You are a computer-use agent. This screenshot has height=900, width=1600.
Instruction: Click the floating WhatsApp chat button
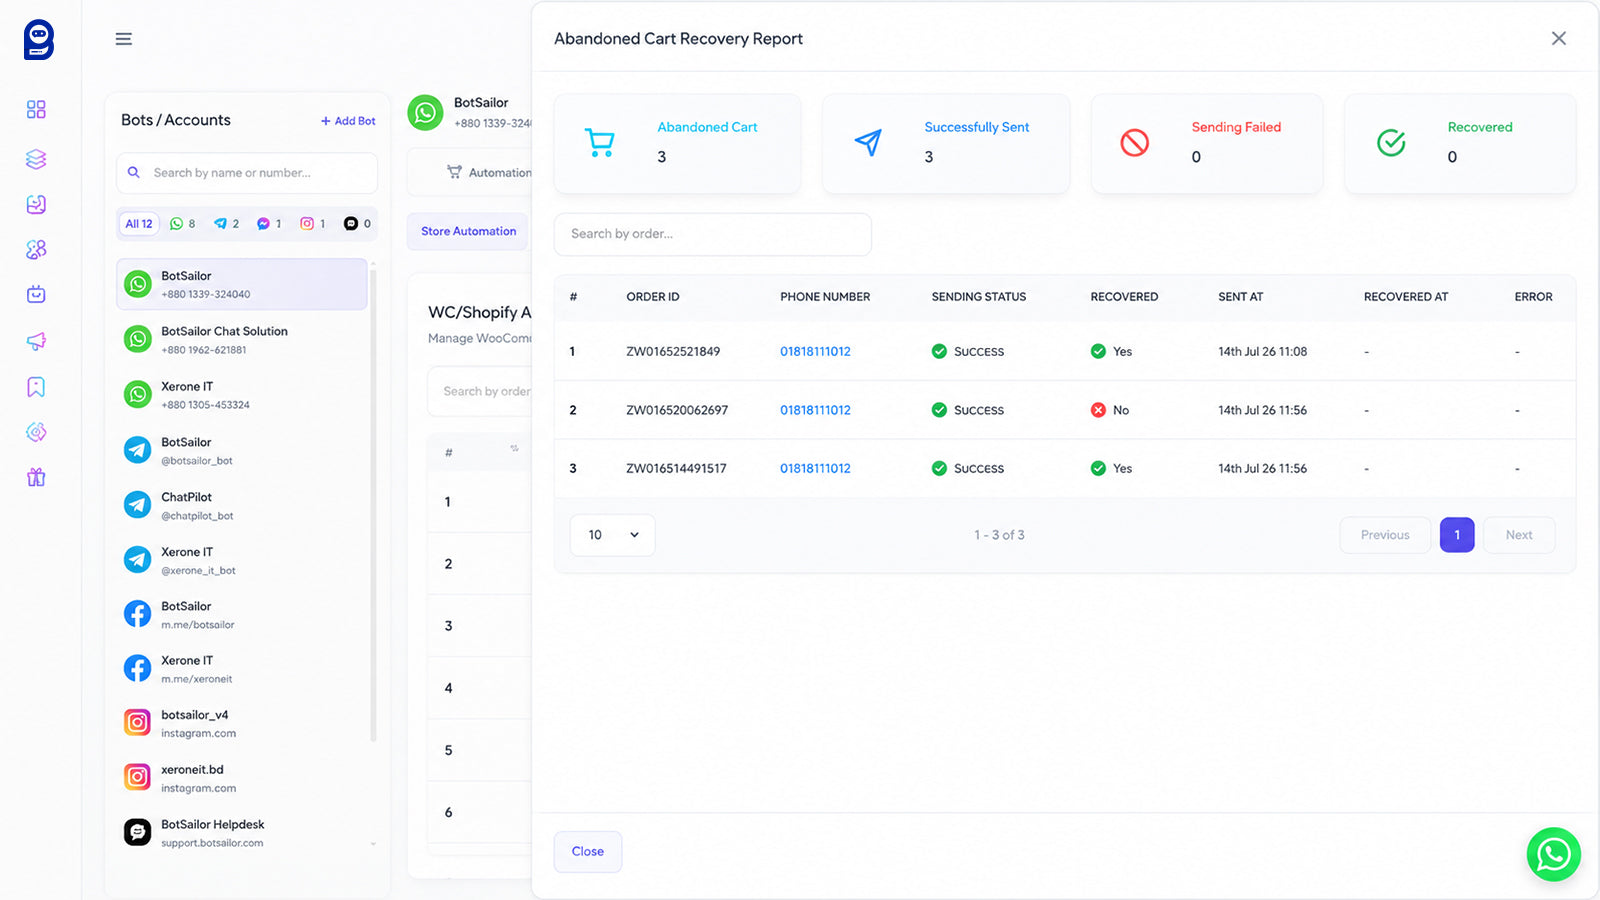1553,854
